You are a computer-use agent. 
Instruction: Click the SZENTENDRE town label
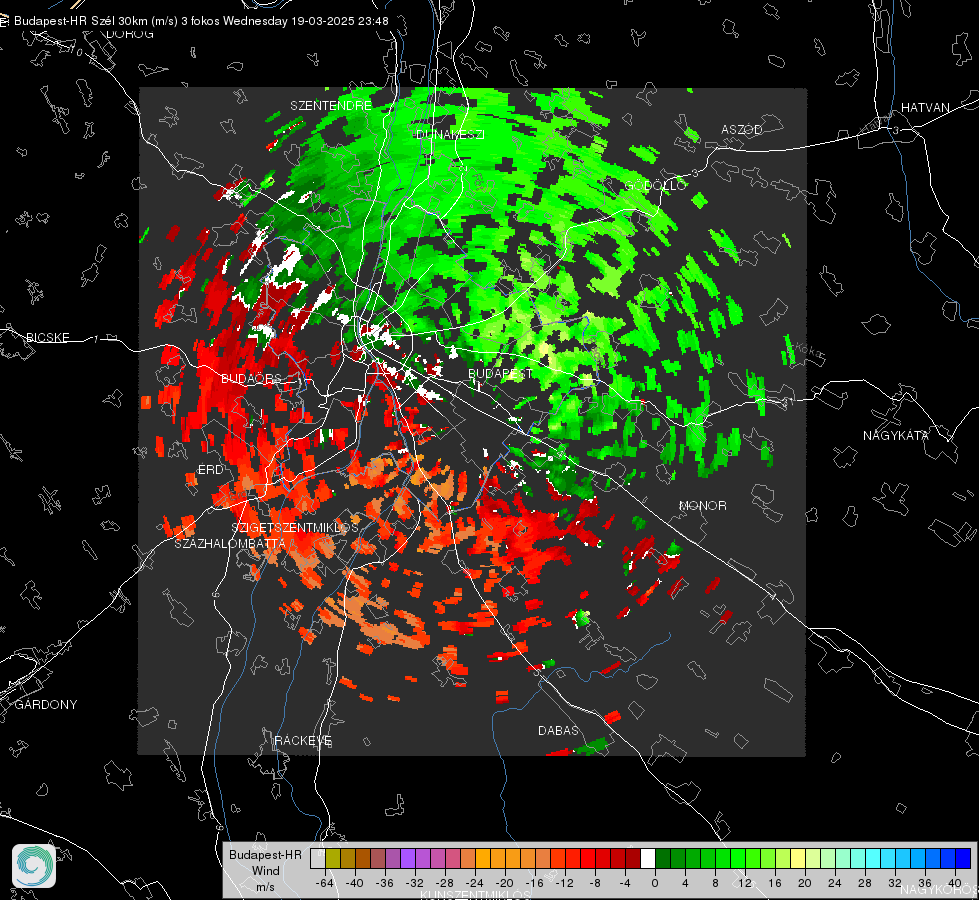coord(331,106)
